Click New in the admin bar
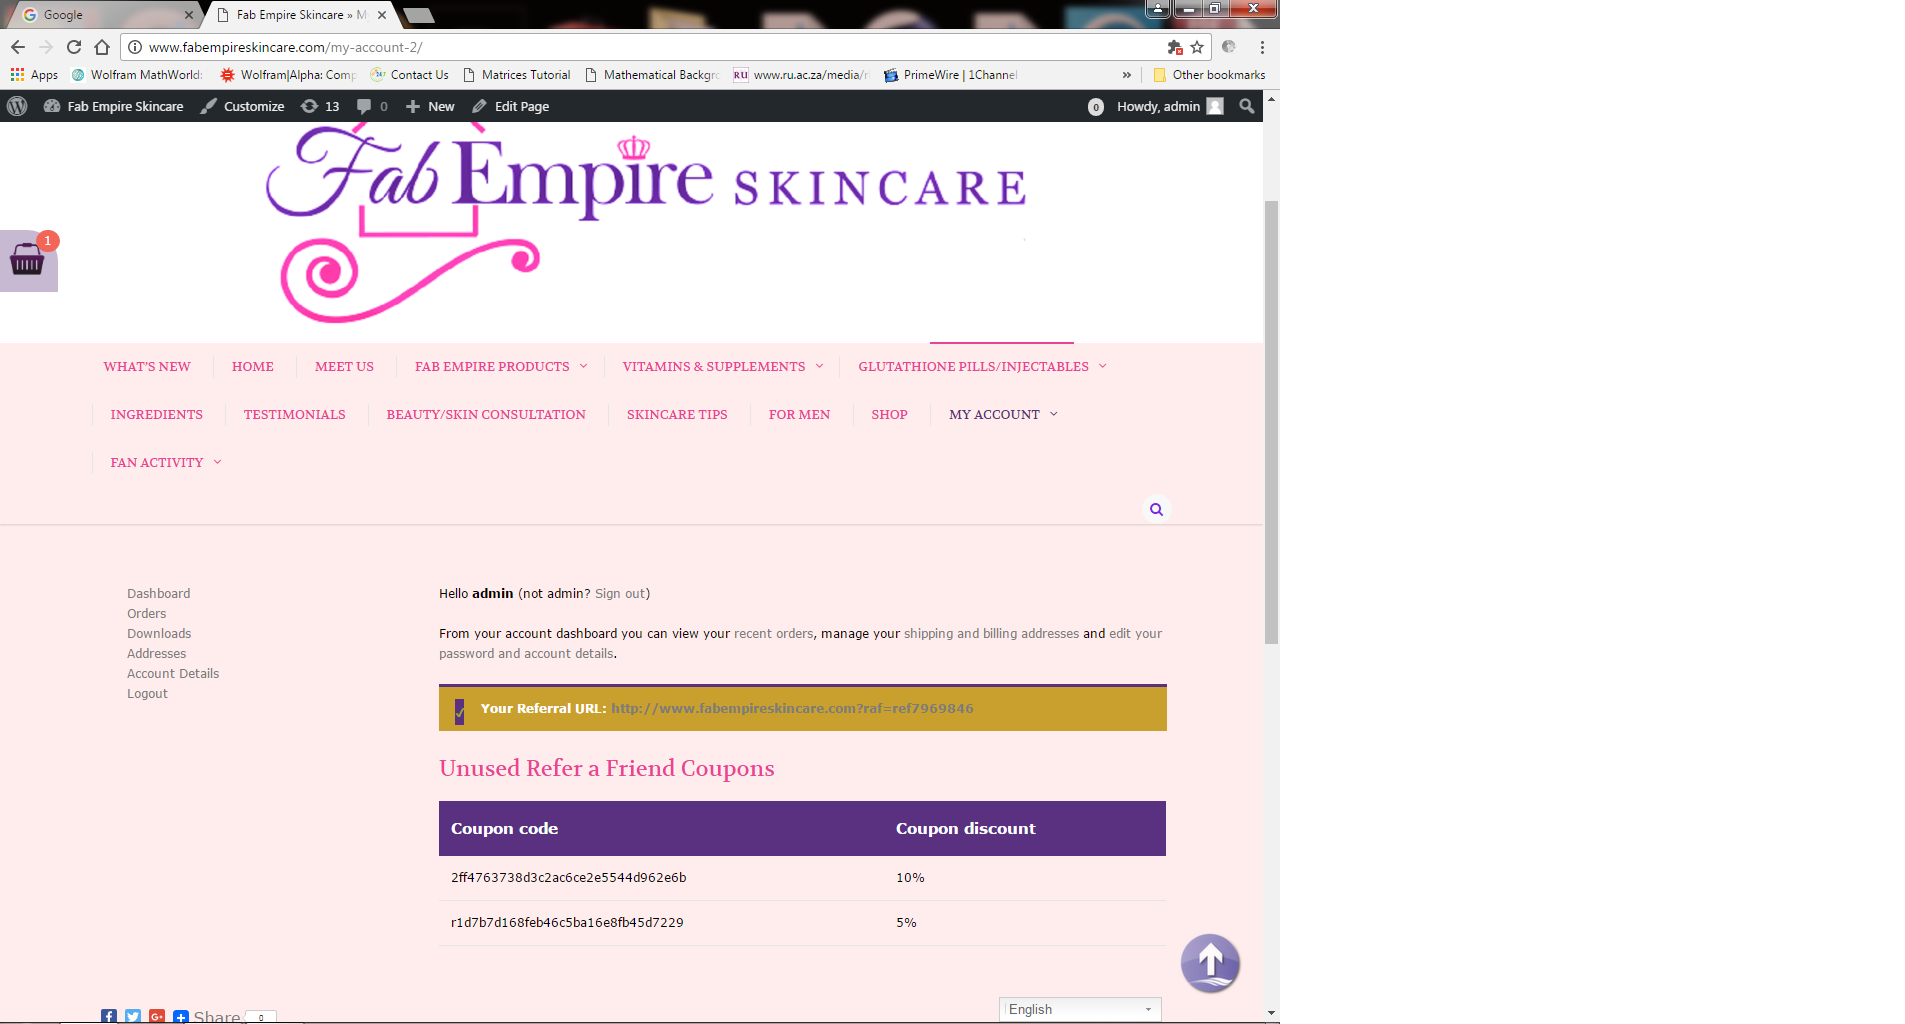1905x1024 pixels. [430, 106]
